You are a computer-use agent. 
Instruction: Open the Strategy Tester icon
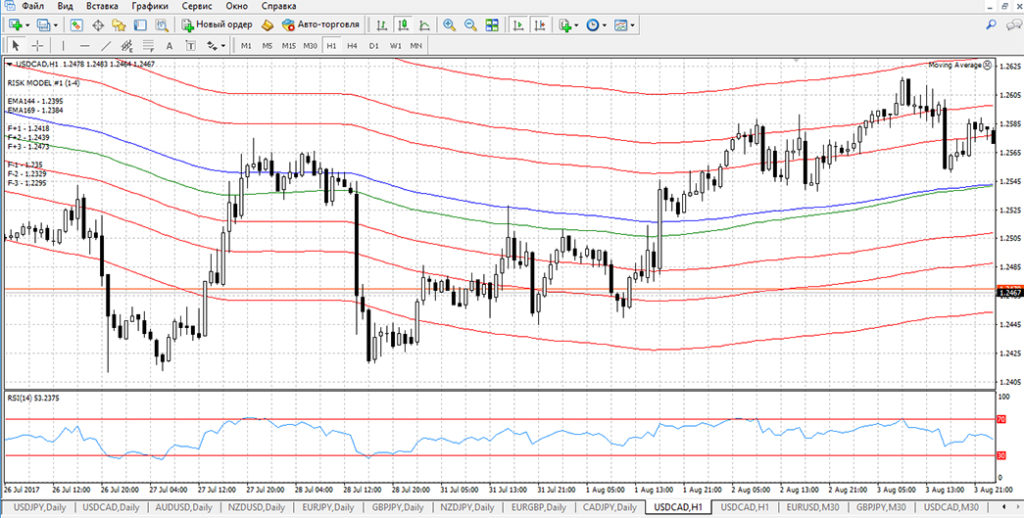(161, 25)
